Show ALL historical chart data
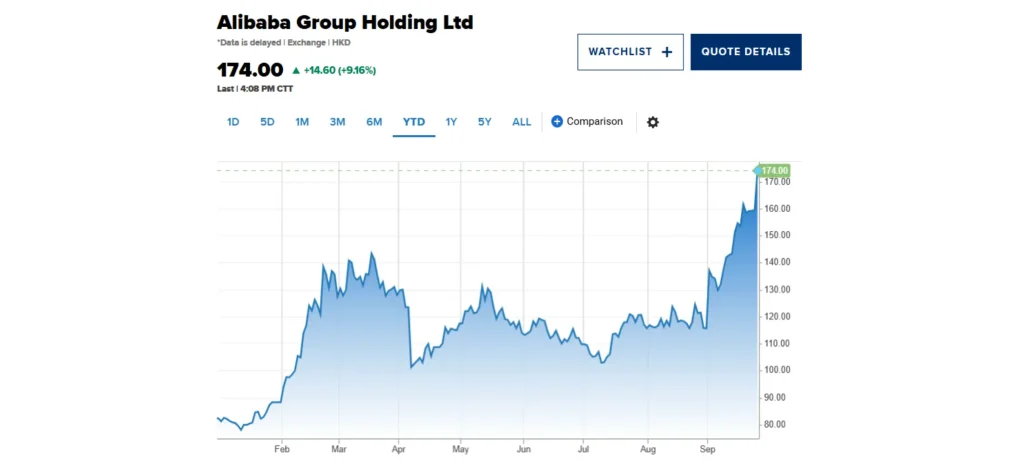Screen dimensions: 1024x461 [522, 122]
